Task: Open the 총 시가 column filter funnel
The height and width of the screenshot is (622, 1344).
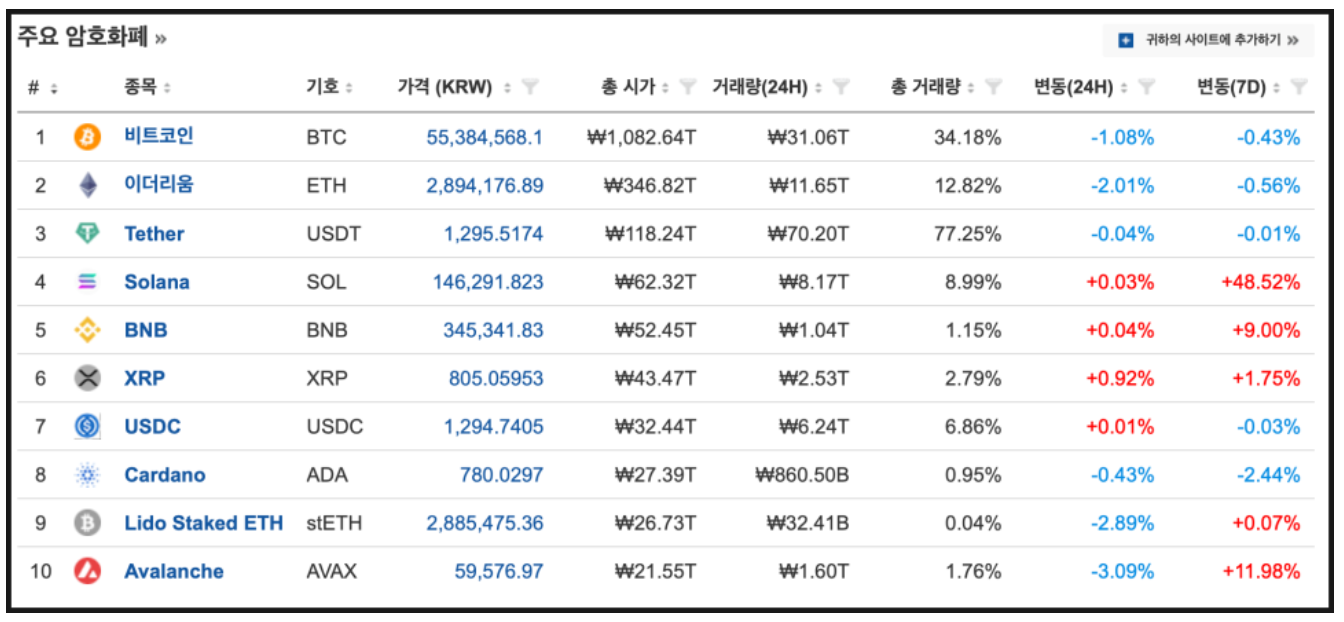Action: [x=687, y=88]
